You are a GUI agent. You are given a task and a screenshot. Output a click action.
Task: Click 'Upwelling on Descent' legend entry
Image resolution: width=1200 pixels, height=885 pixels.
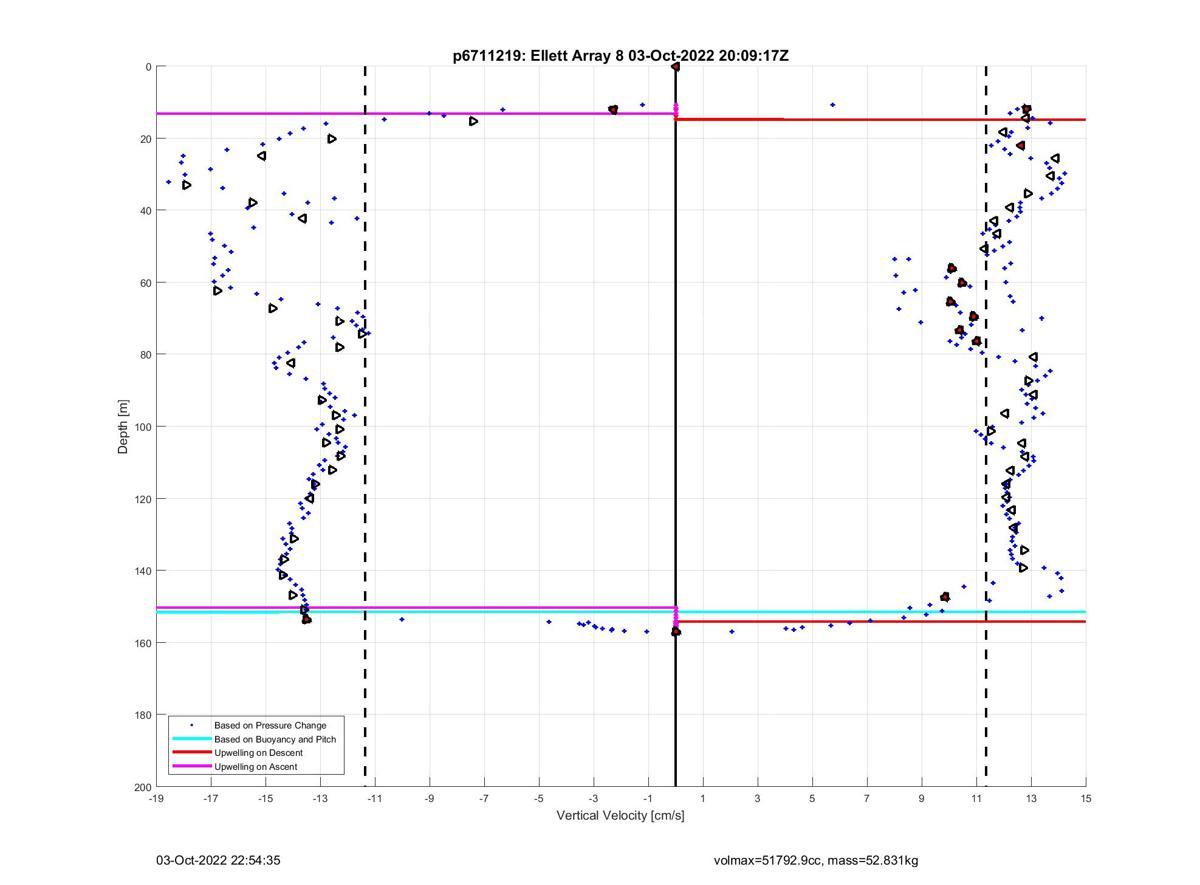coord(260,753)
